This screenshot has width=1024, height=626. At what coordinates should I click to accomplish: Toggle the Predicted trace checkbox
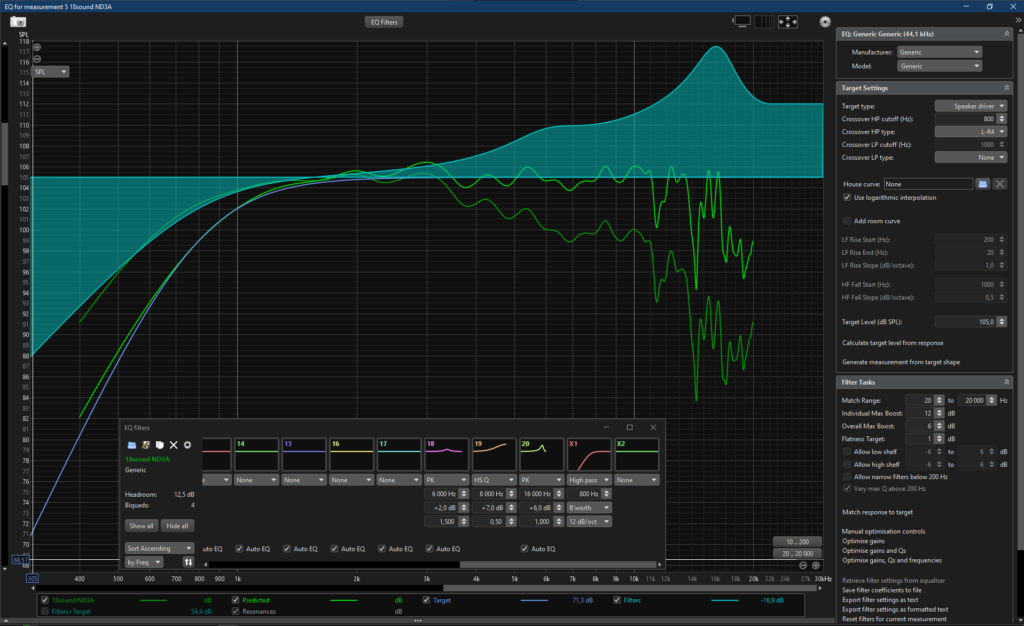pos(236,600)
